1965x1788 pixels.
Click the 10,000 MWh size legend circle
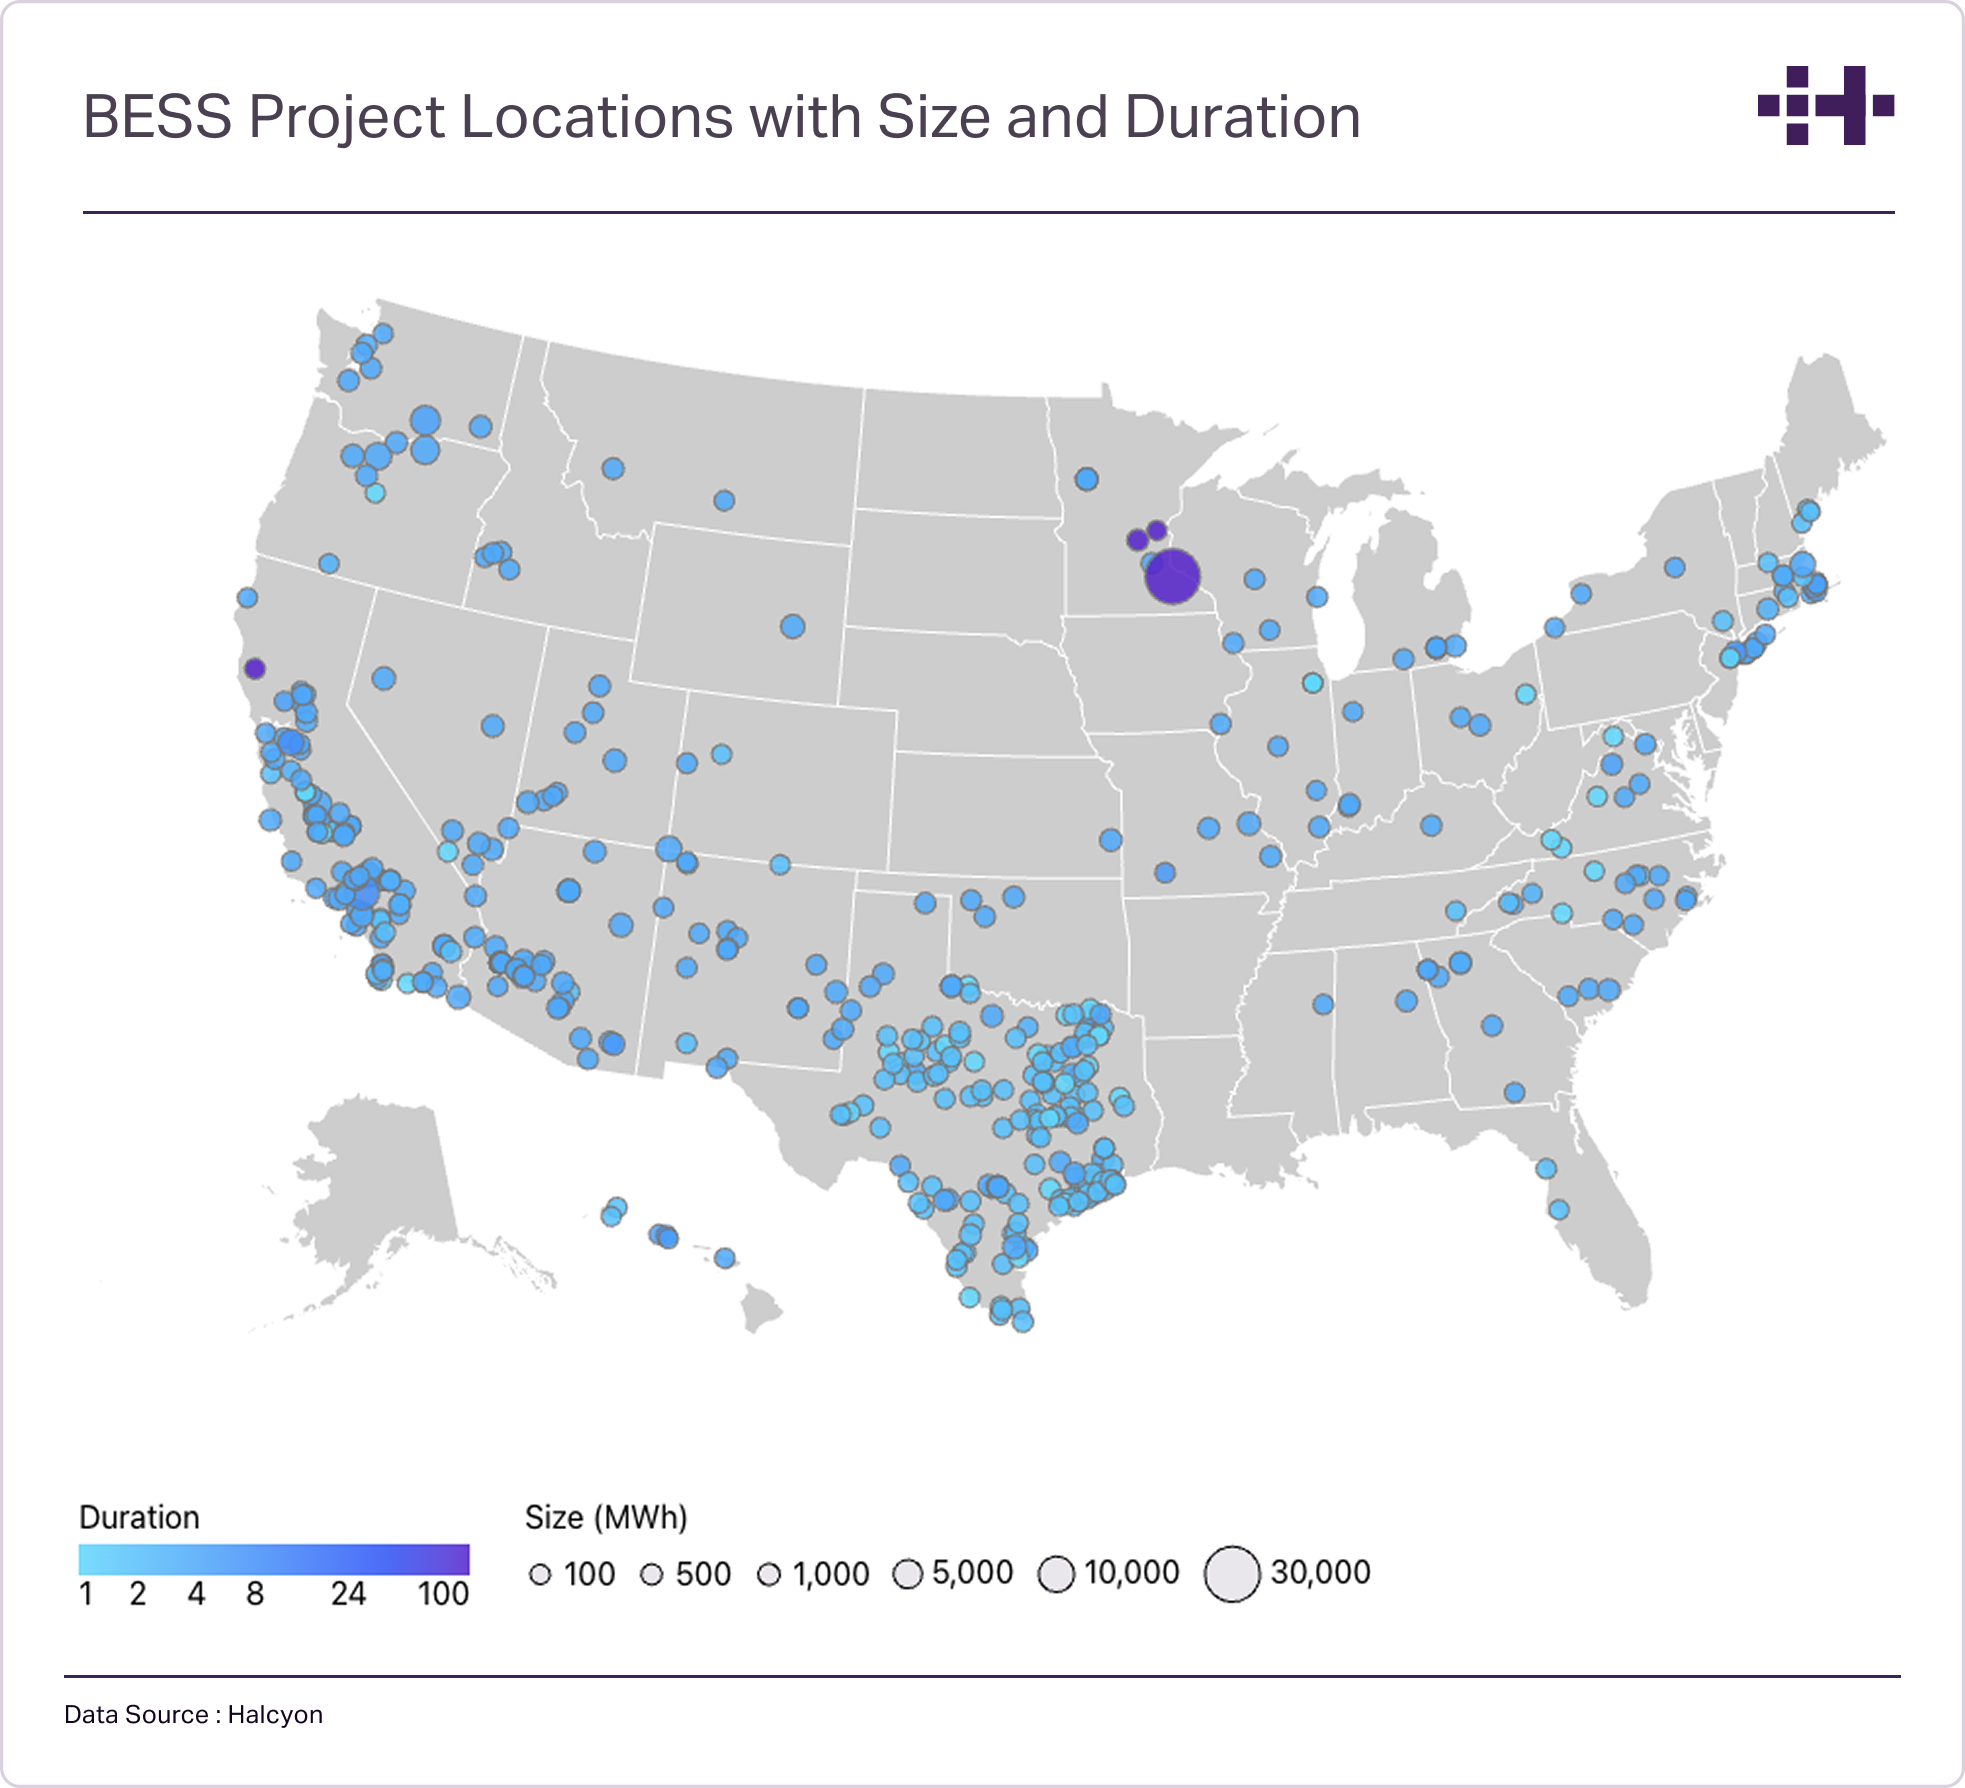[x=1056, y=1574]
